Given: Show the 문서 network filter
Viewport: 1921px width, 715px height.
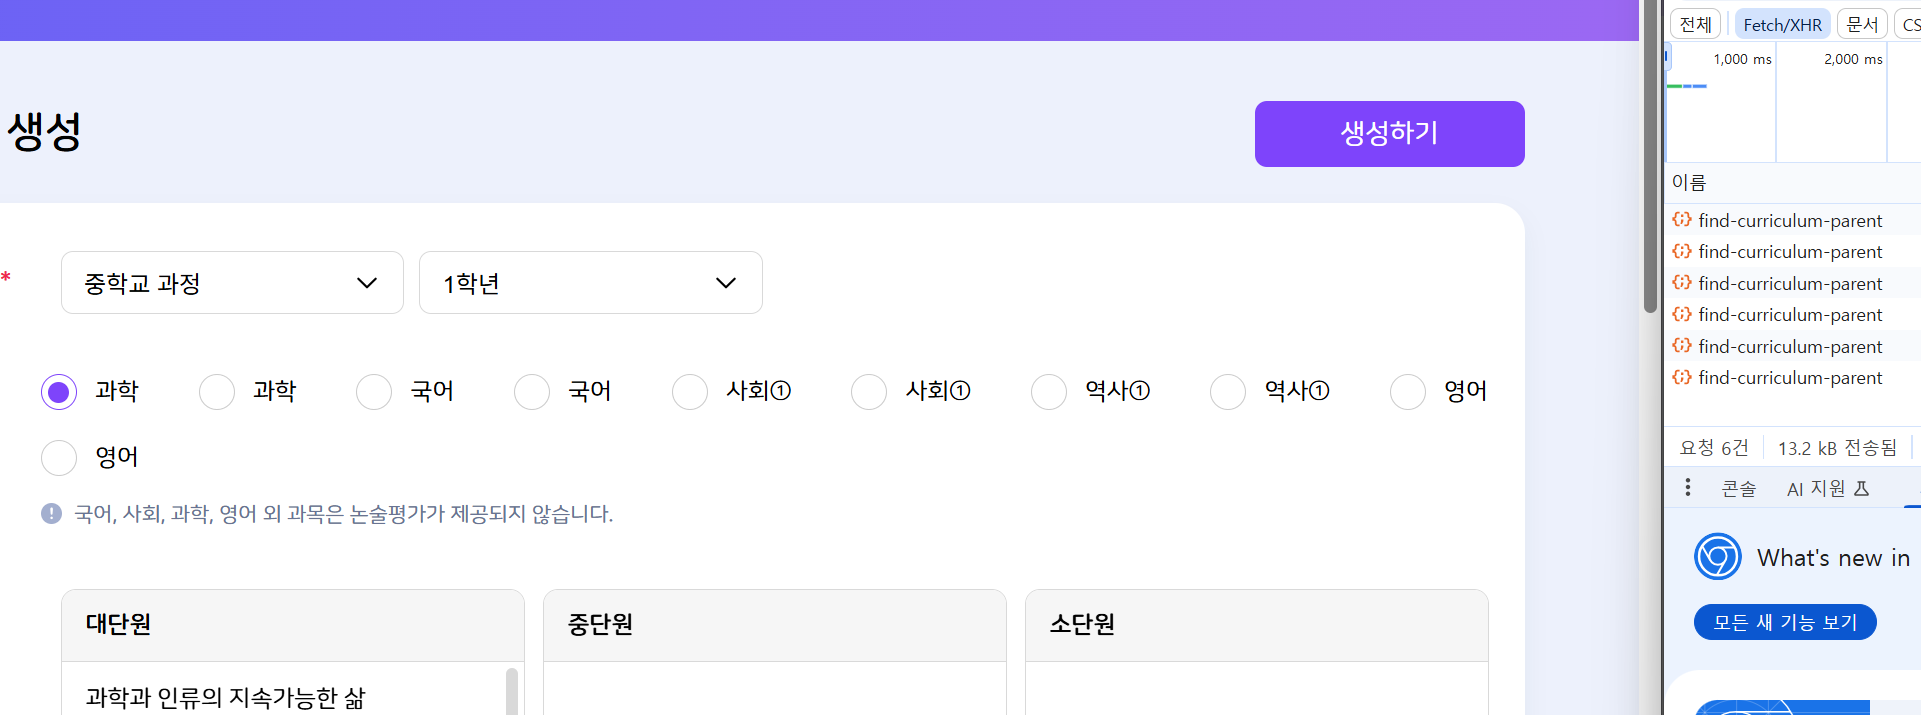Looking at the screenshot, I should 1861,25.
